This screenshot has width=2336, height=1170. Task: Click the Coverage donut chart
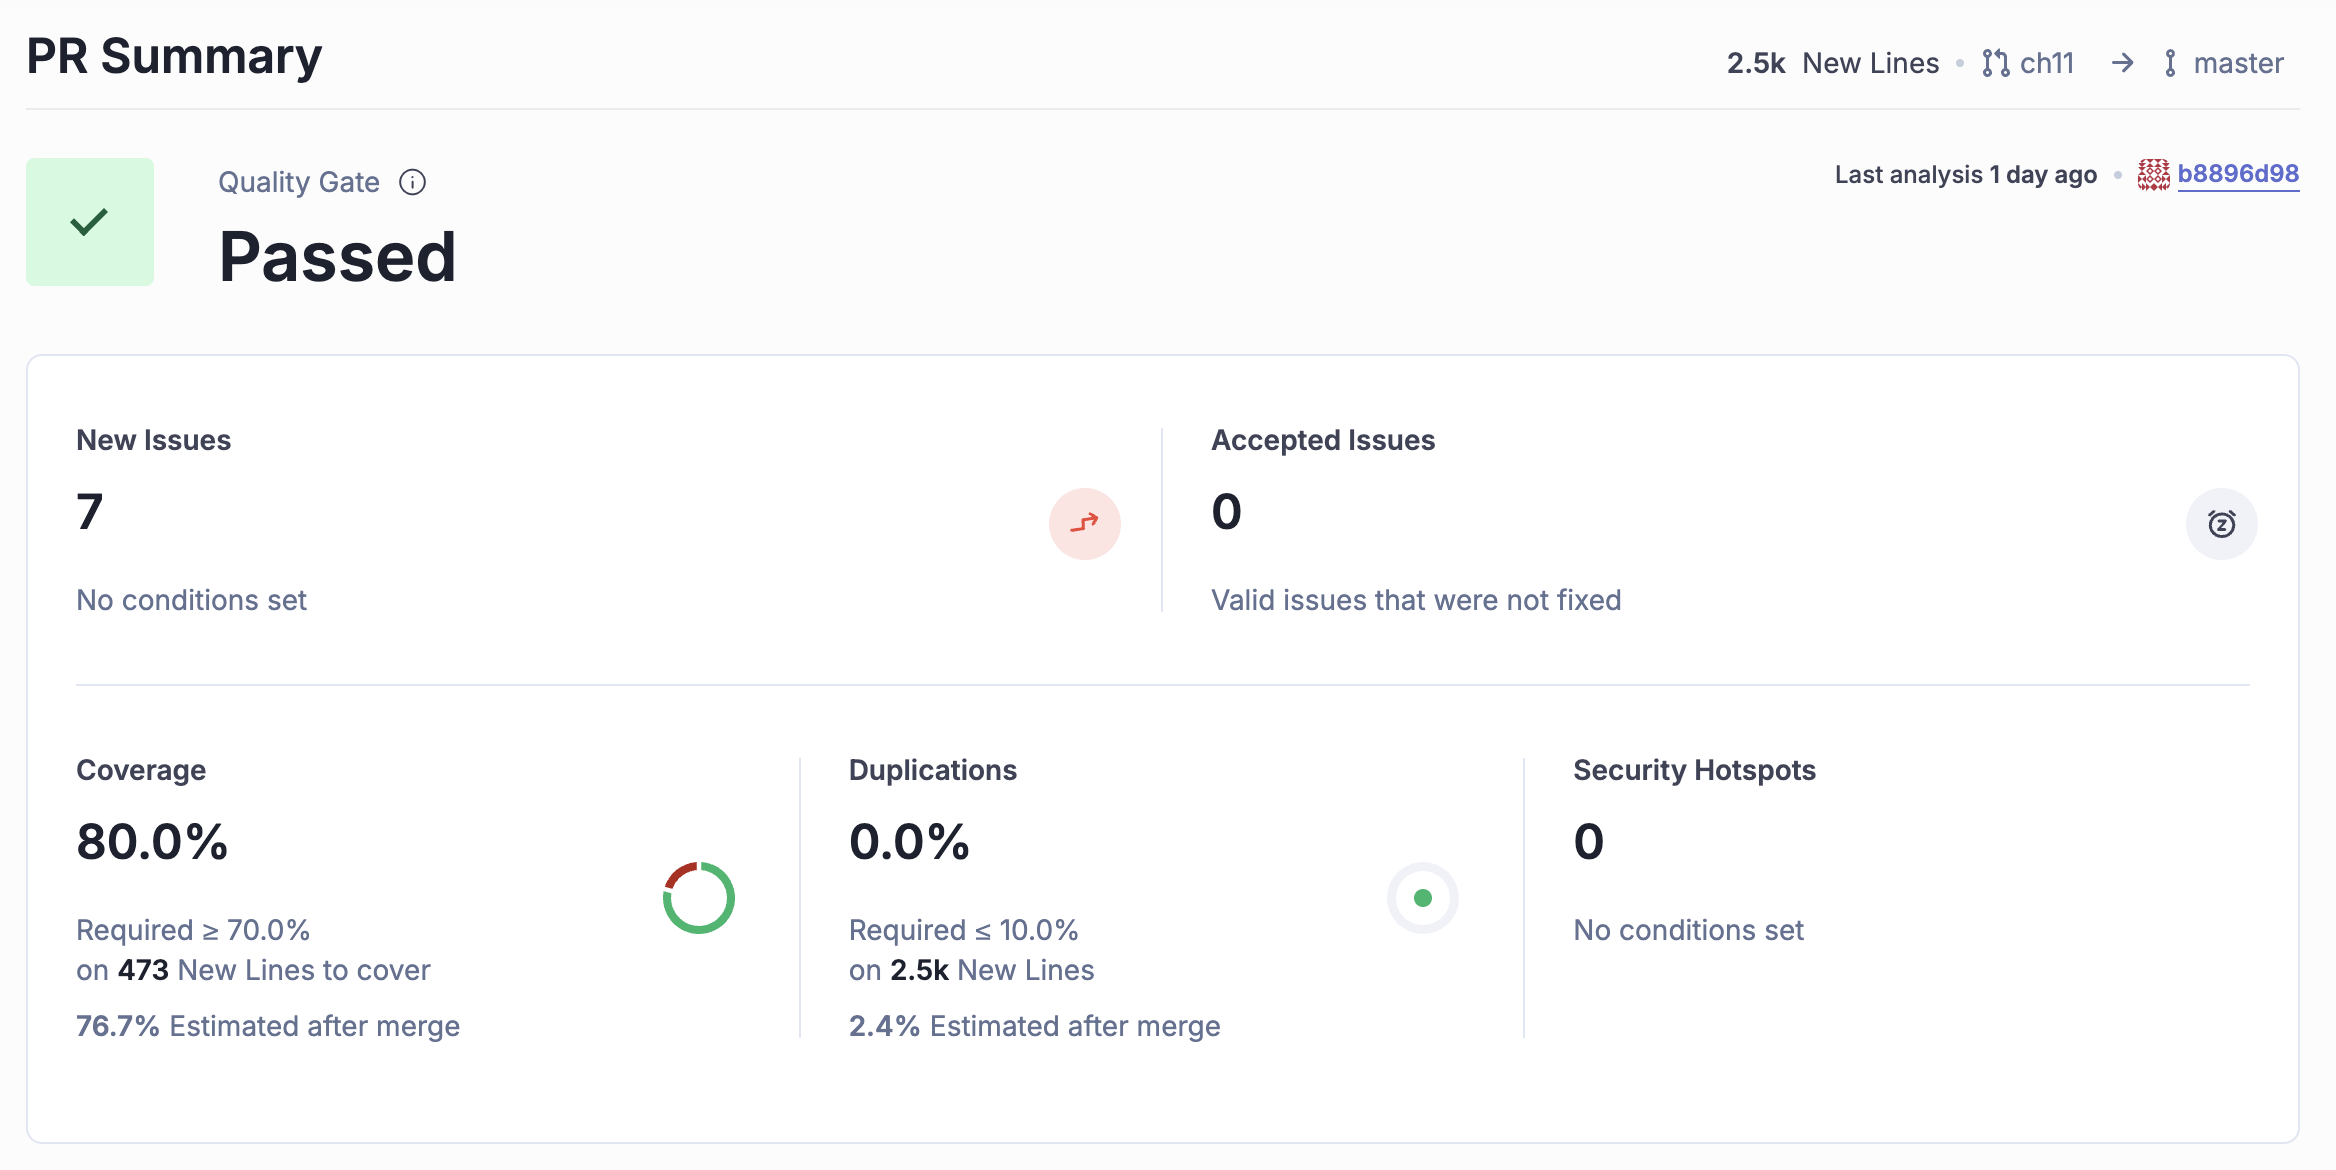(x=698, y=897)
